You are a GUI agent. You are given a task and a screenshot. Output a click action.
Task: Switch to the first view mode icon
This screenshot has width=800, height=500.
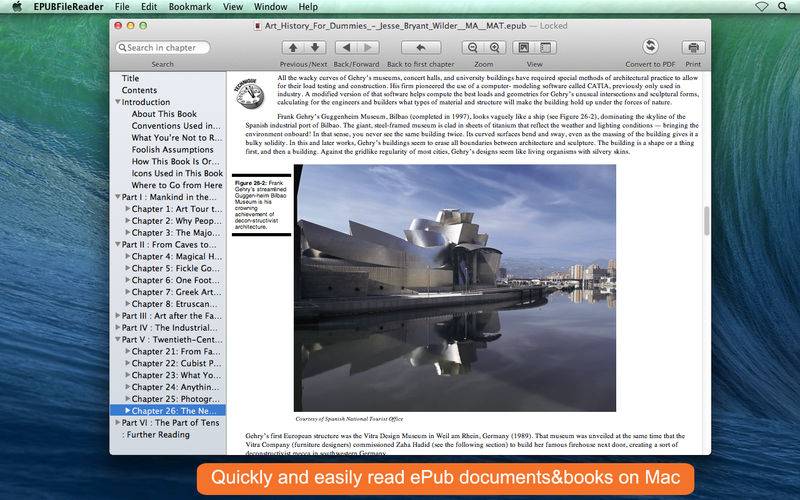coord(523,47)
